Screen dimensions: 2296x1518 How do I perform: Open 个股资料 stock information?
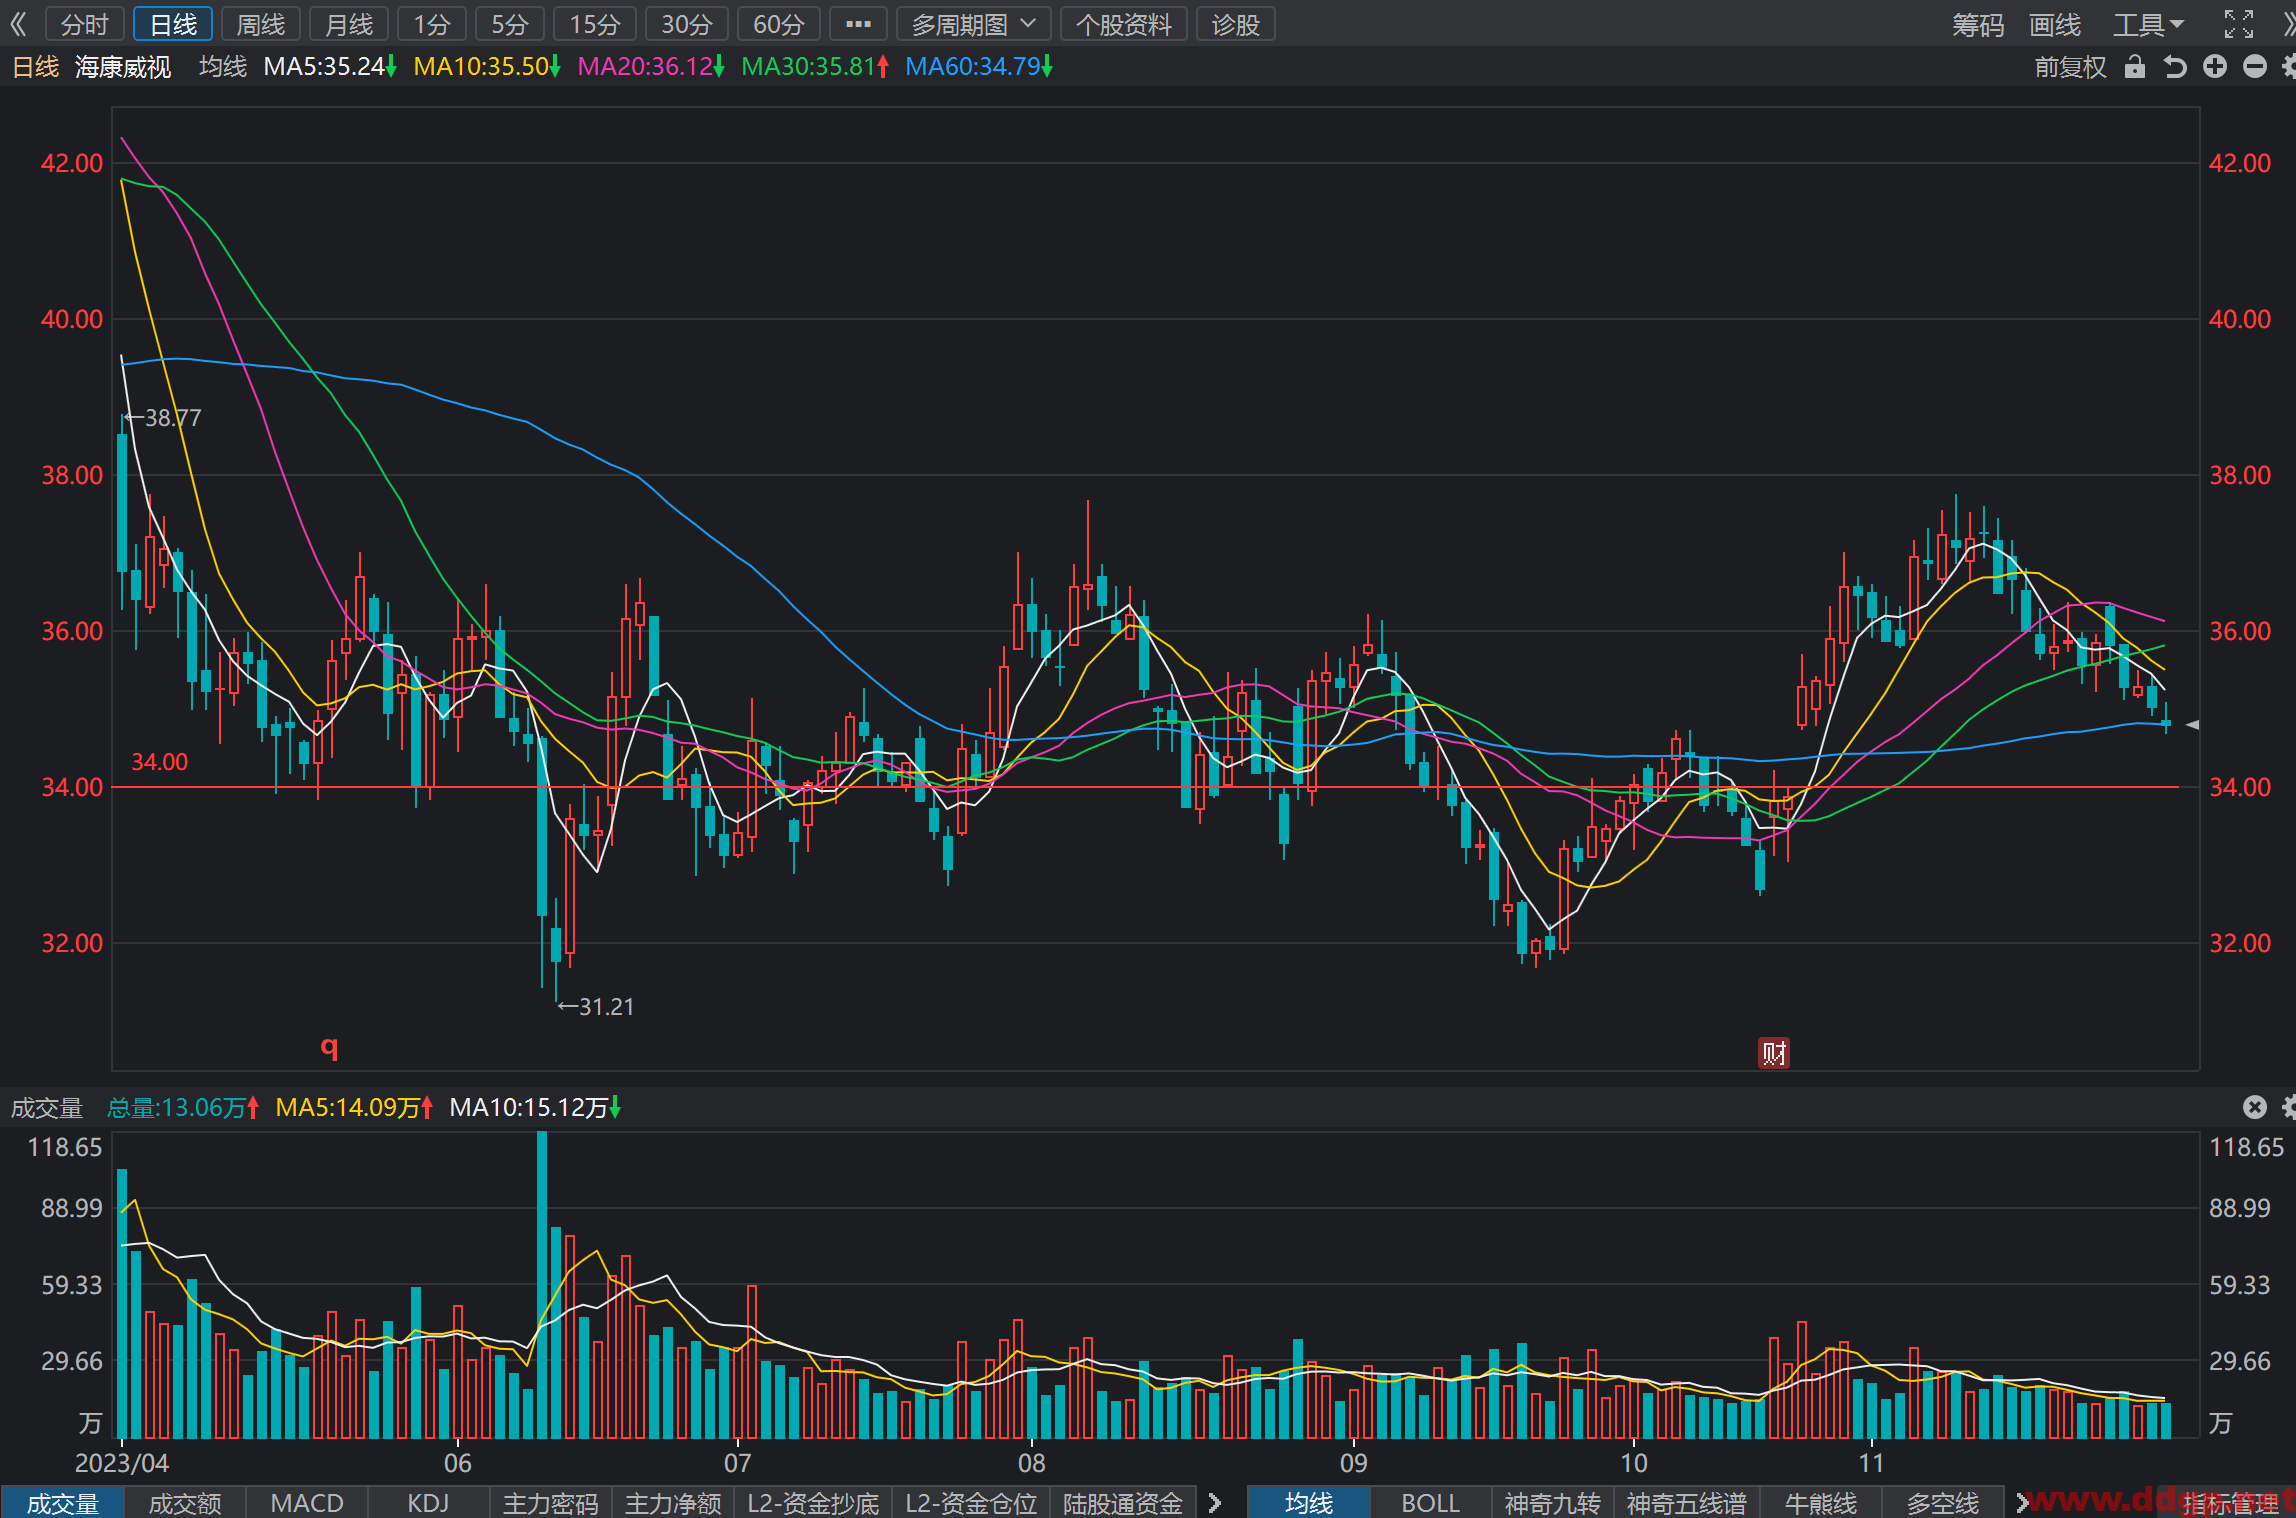1123,24
